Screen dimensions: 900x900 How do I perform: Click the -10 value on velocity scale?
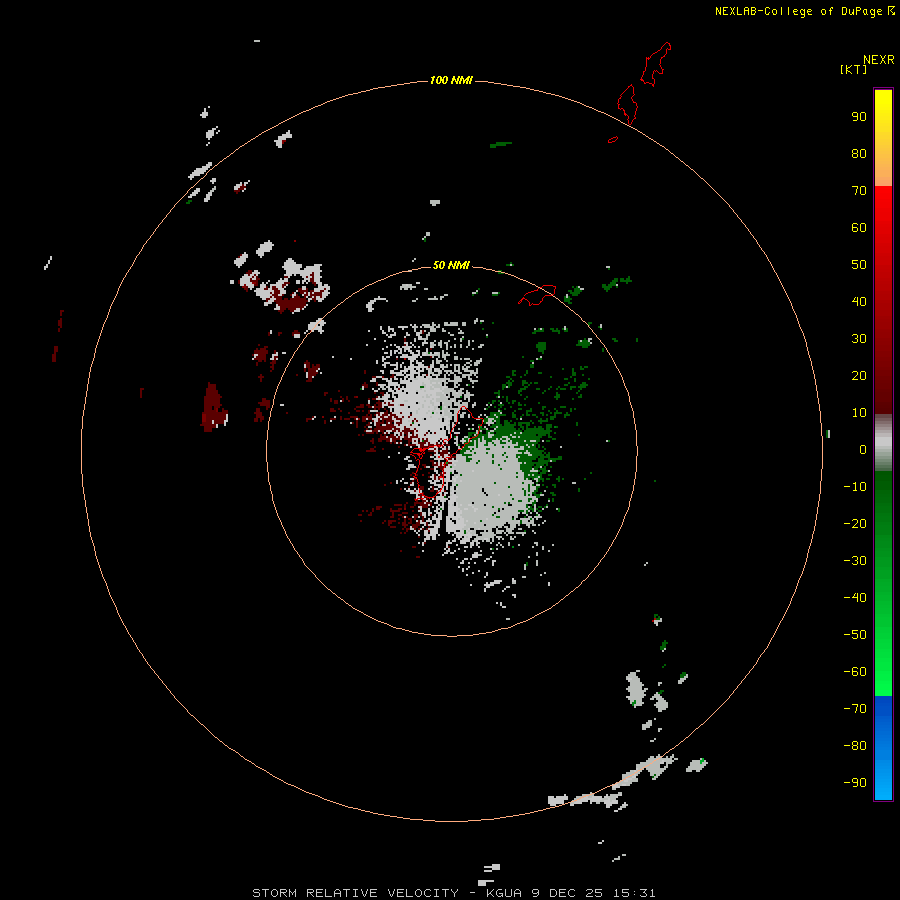[x=855, y=487]
